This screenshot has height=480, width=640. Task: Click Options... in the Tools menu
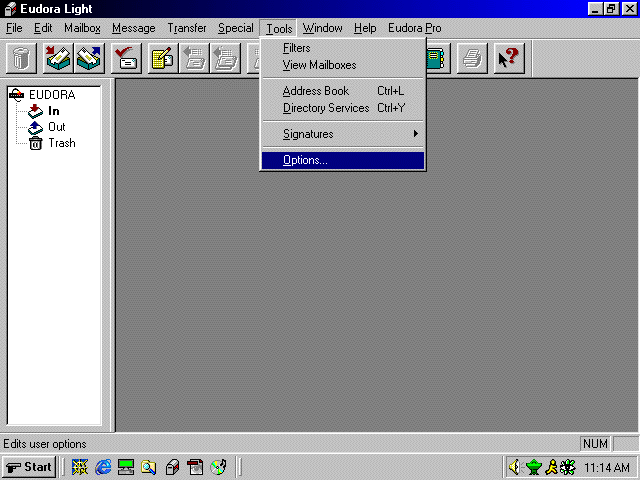point(342,160)
